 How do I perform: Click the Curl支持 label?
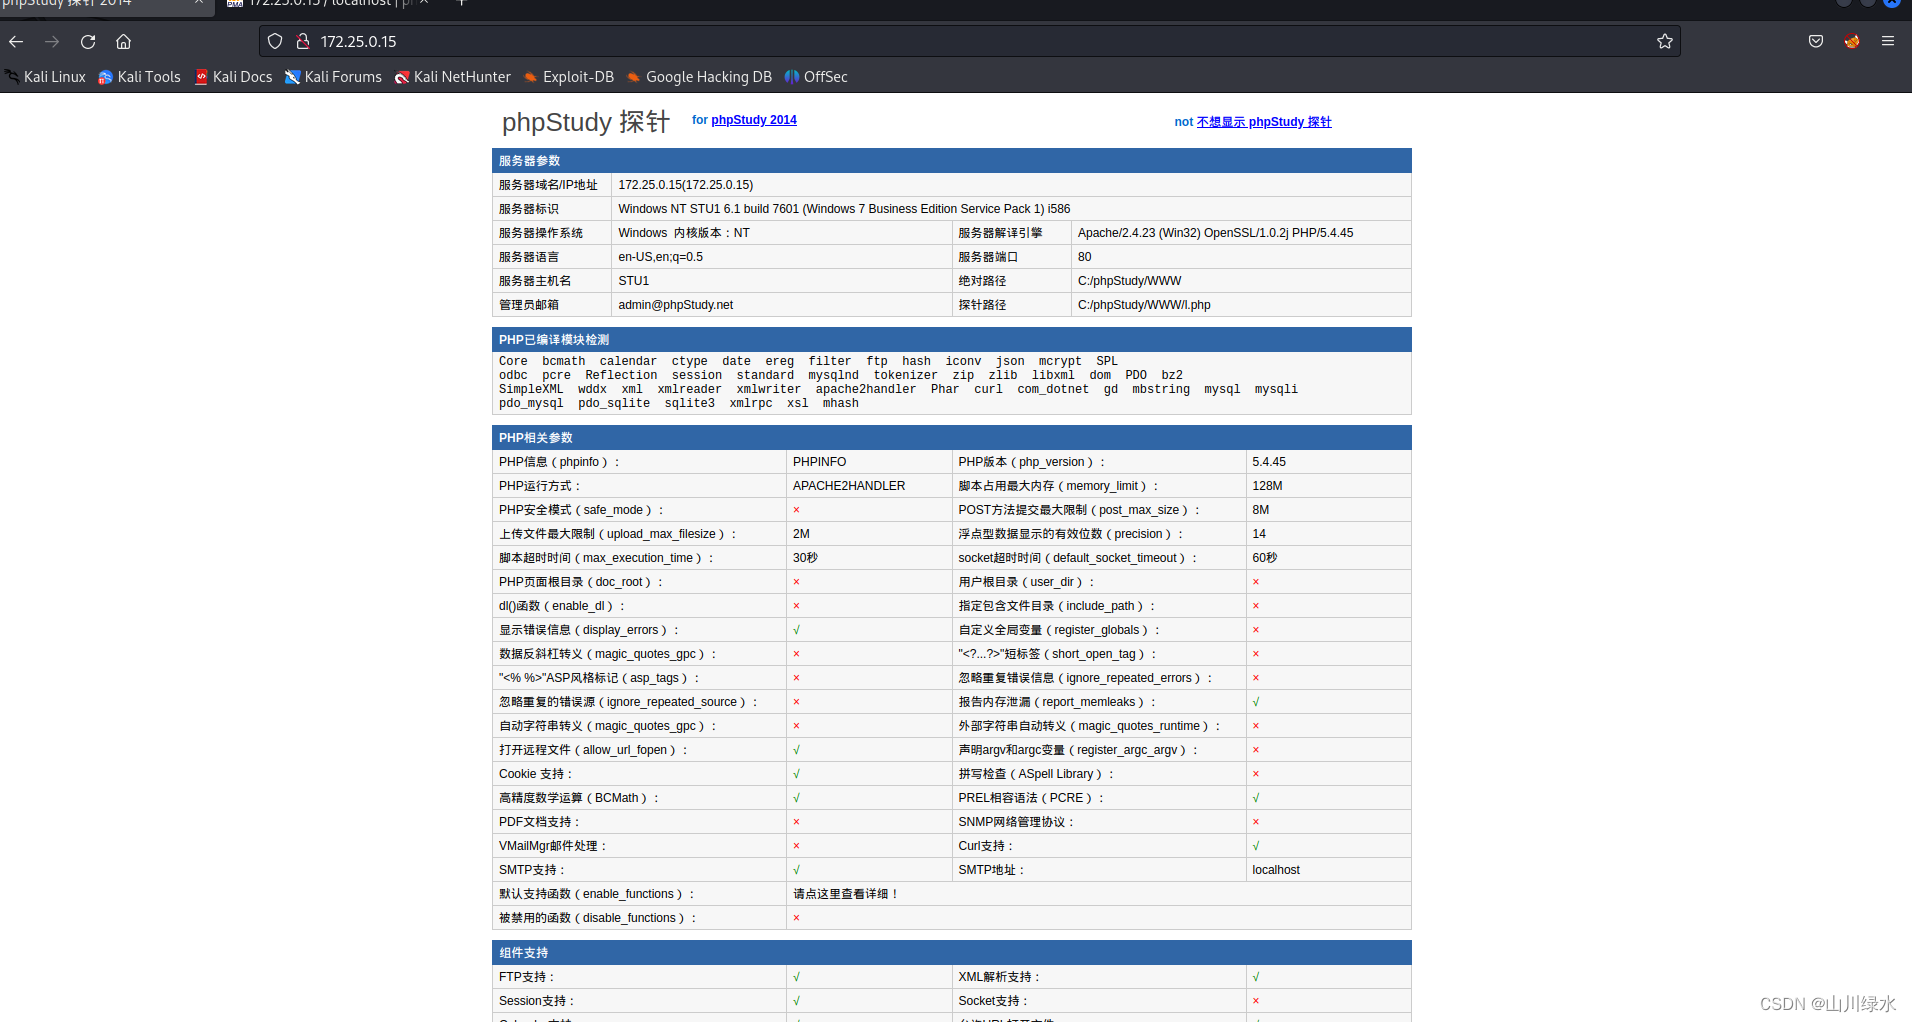pos(985,846)
